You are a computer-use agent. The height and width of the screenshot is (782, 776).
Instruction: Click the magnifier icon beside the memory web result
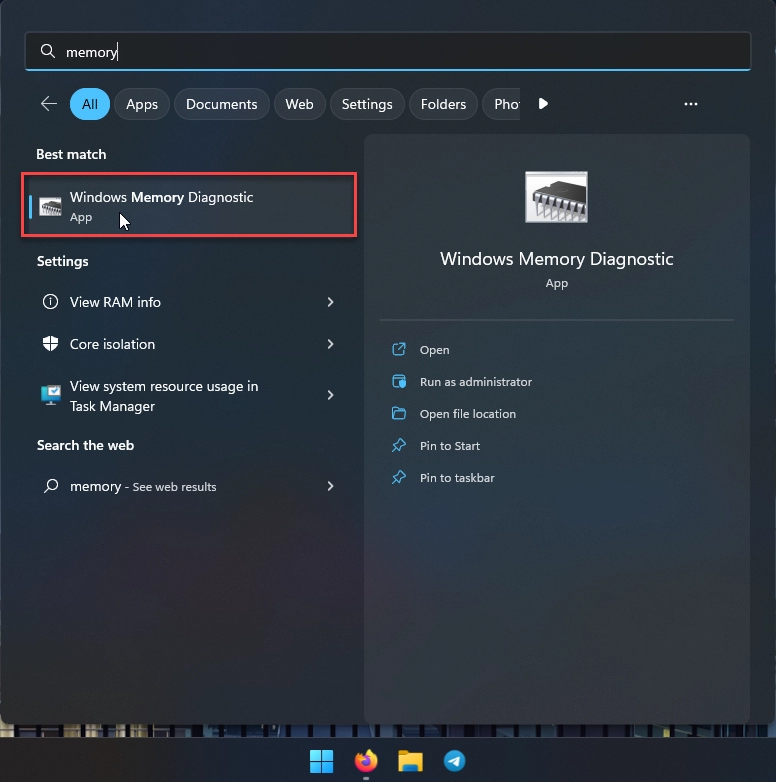pyautogui.click(x=51, y=486)
